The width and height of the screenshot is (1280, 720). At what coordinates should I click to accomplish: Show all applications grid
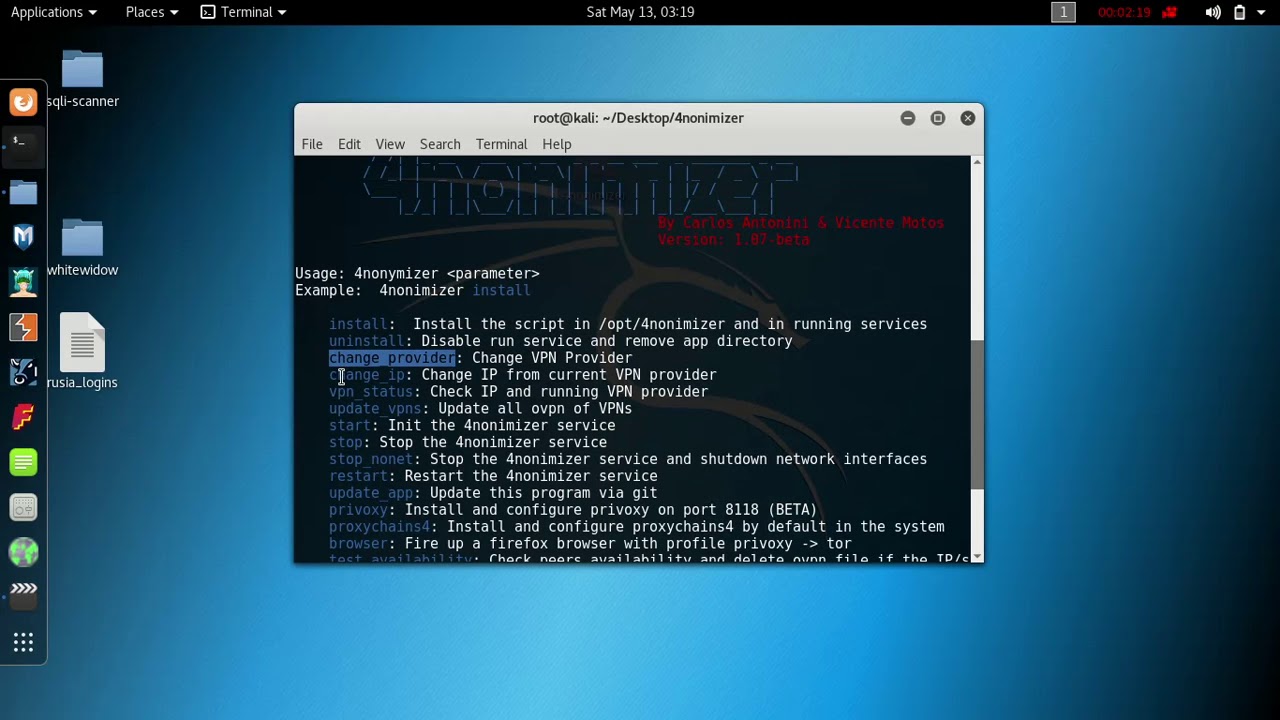pyautogui.click(x=23, y=642)
